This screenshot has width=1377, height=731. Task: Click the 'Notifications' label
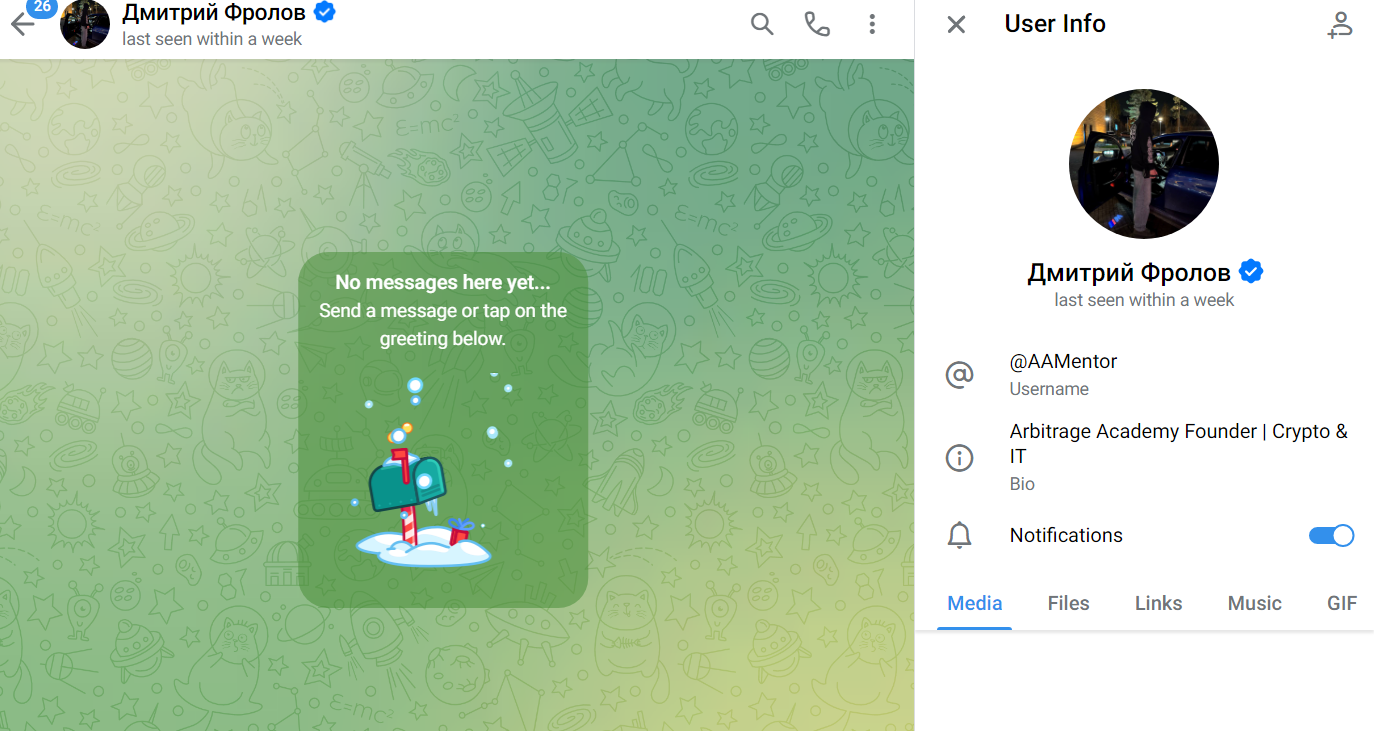pyautogui.click(x=1066, y=535)
